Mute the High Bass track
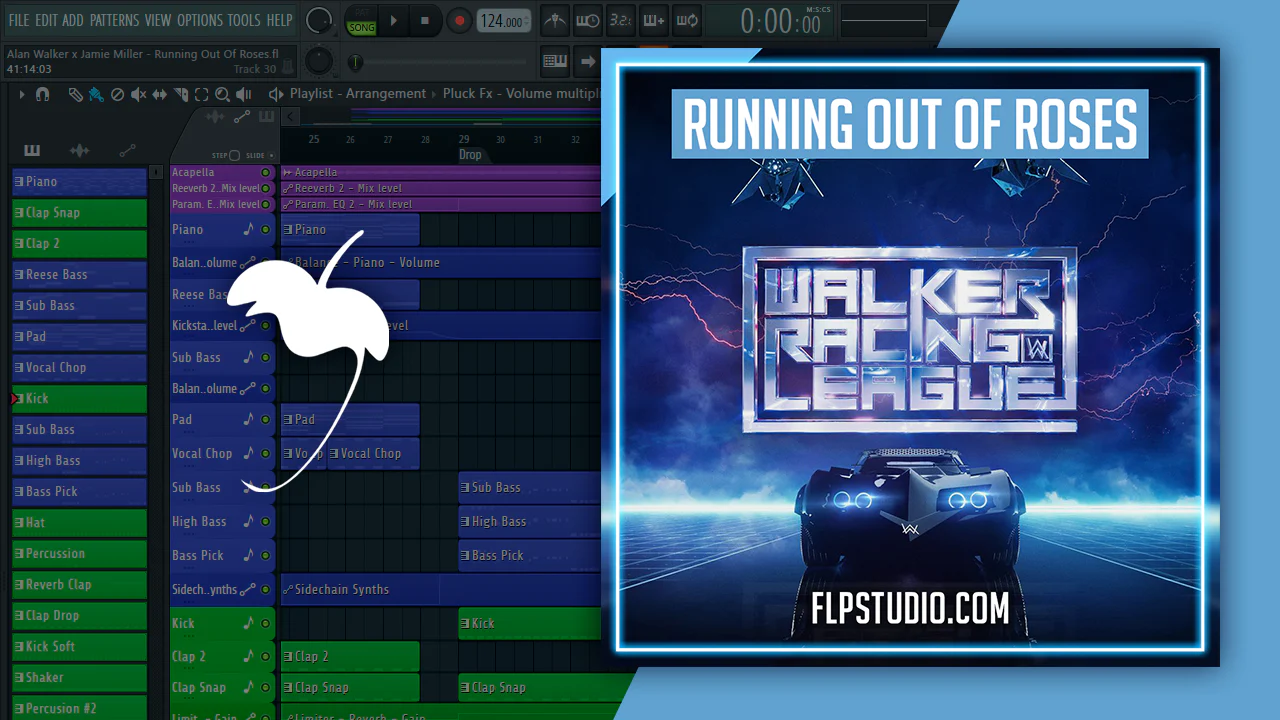The width and height of the screenshot is (1280, 720). click(x=265, y=521)
